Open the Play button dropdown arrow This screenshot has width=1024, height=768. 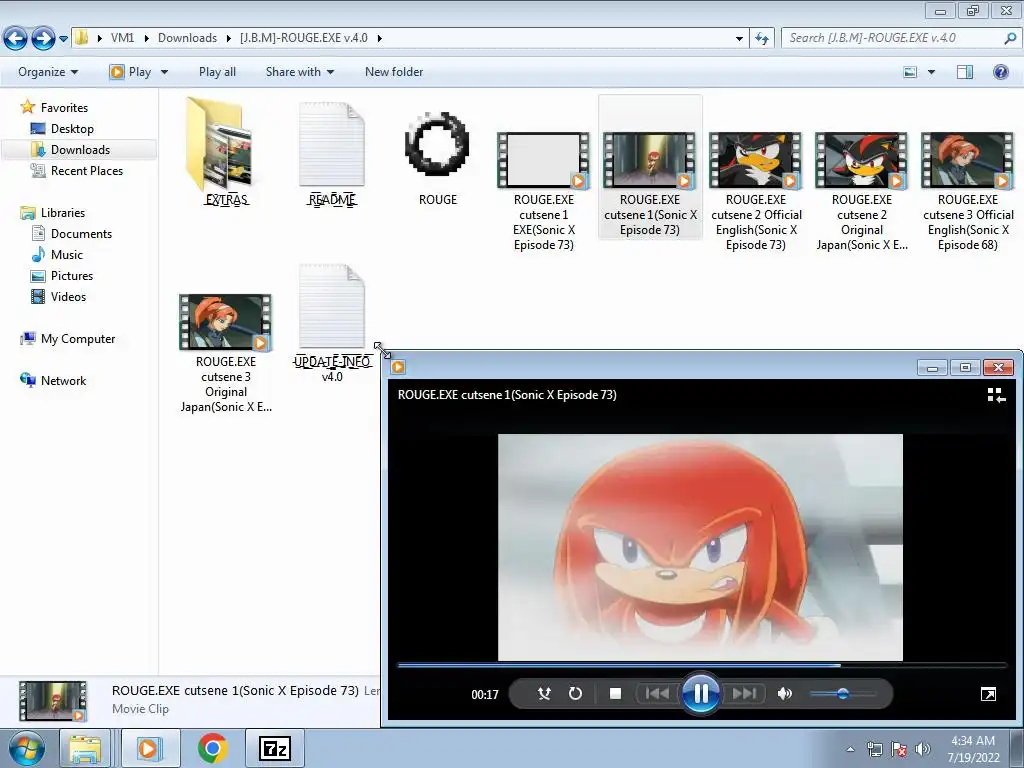[x=164, y=72]
